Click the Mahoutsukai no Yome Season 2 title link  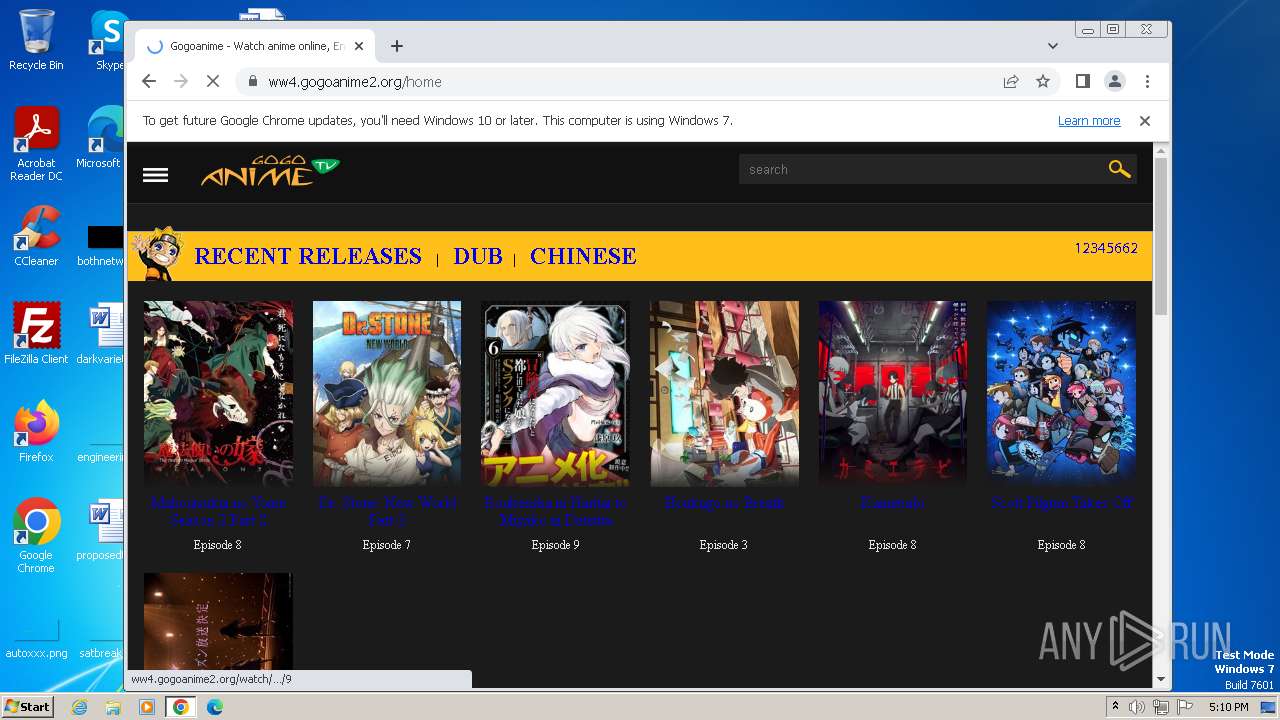click(x=218, y=511)
